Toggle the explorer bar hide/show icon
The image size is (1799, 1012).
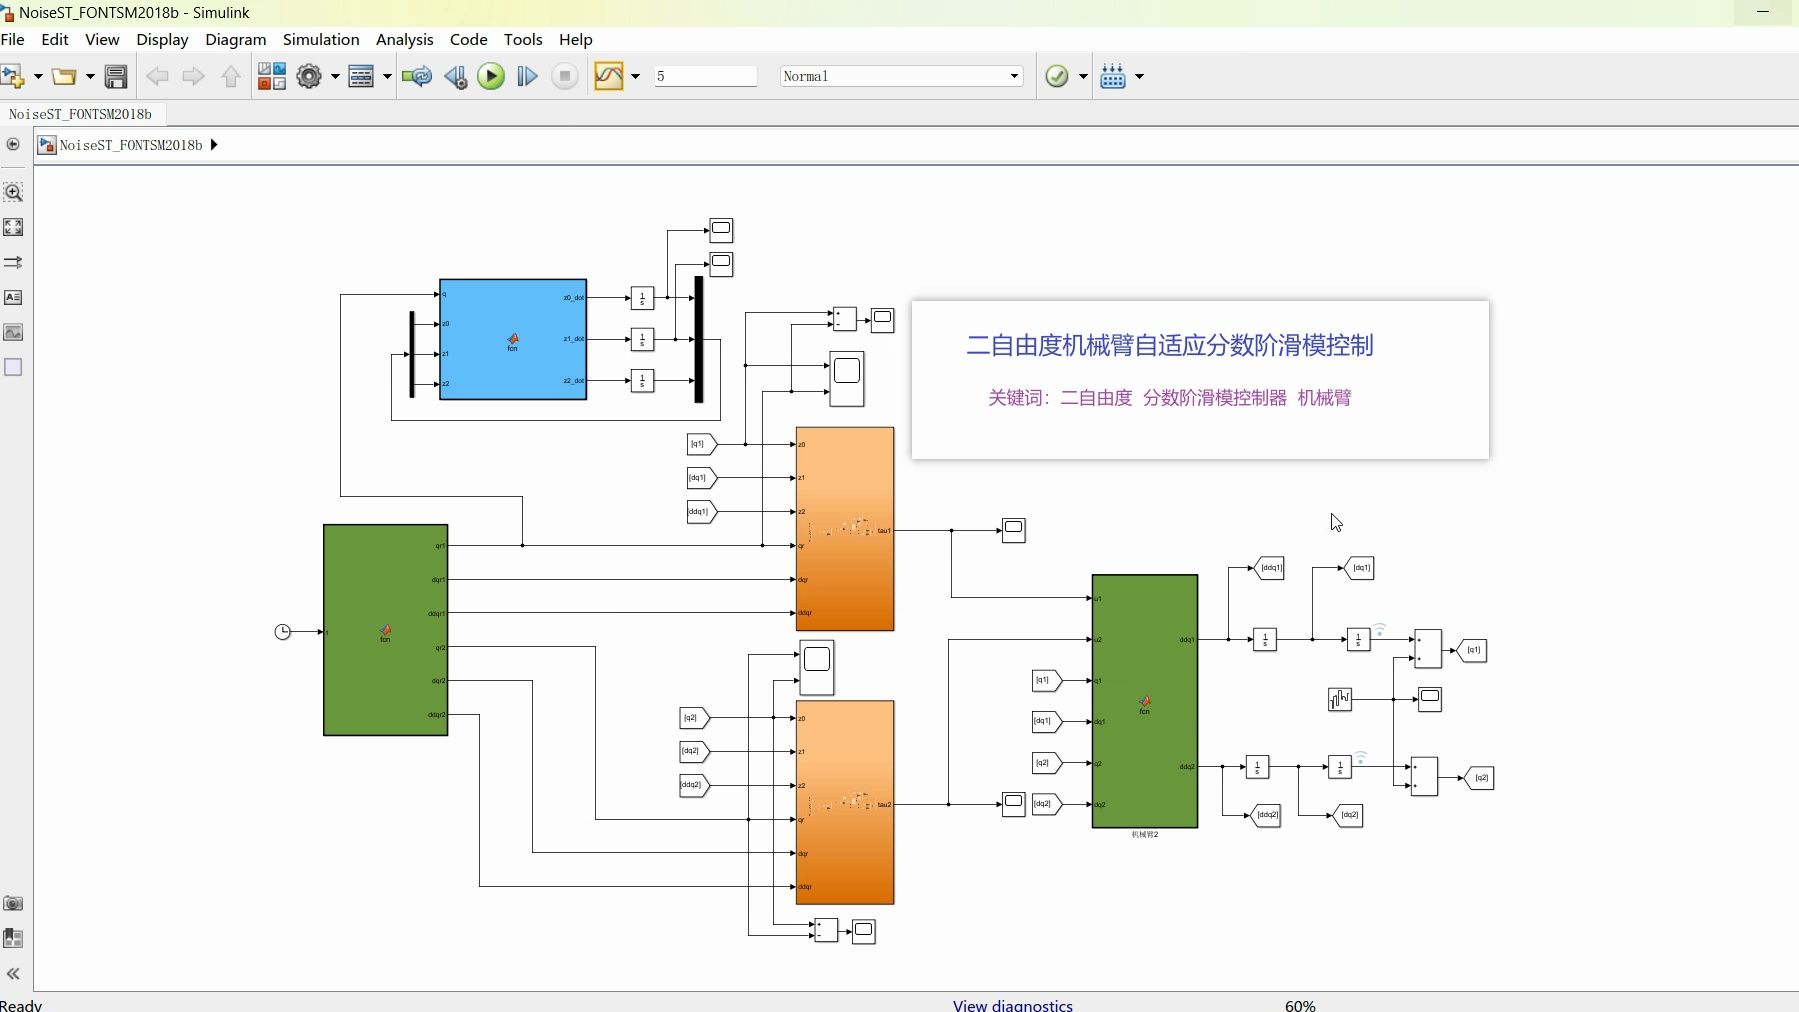(13, 144)
